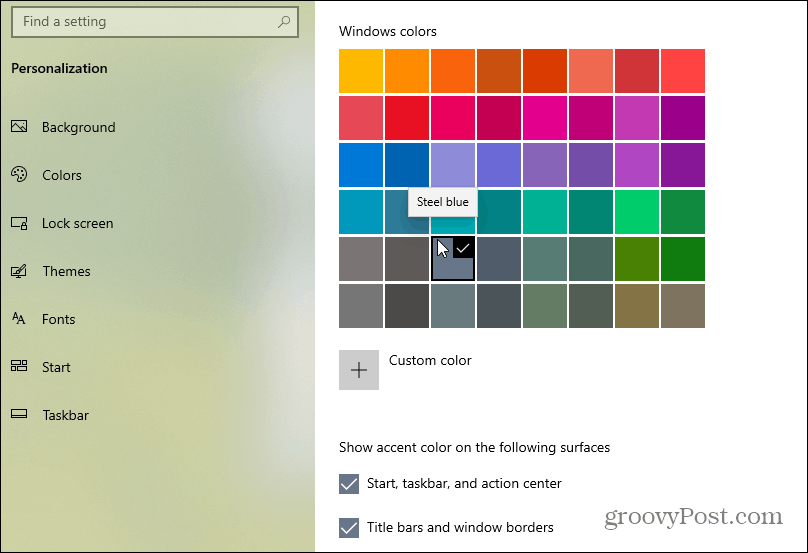Viewport: 808px width, 553px height.
Task: Go to Lock screen settings
Action: [x=77, y=223]
